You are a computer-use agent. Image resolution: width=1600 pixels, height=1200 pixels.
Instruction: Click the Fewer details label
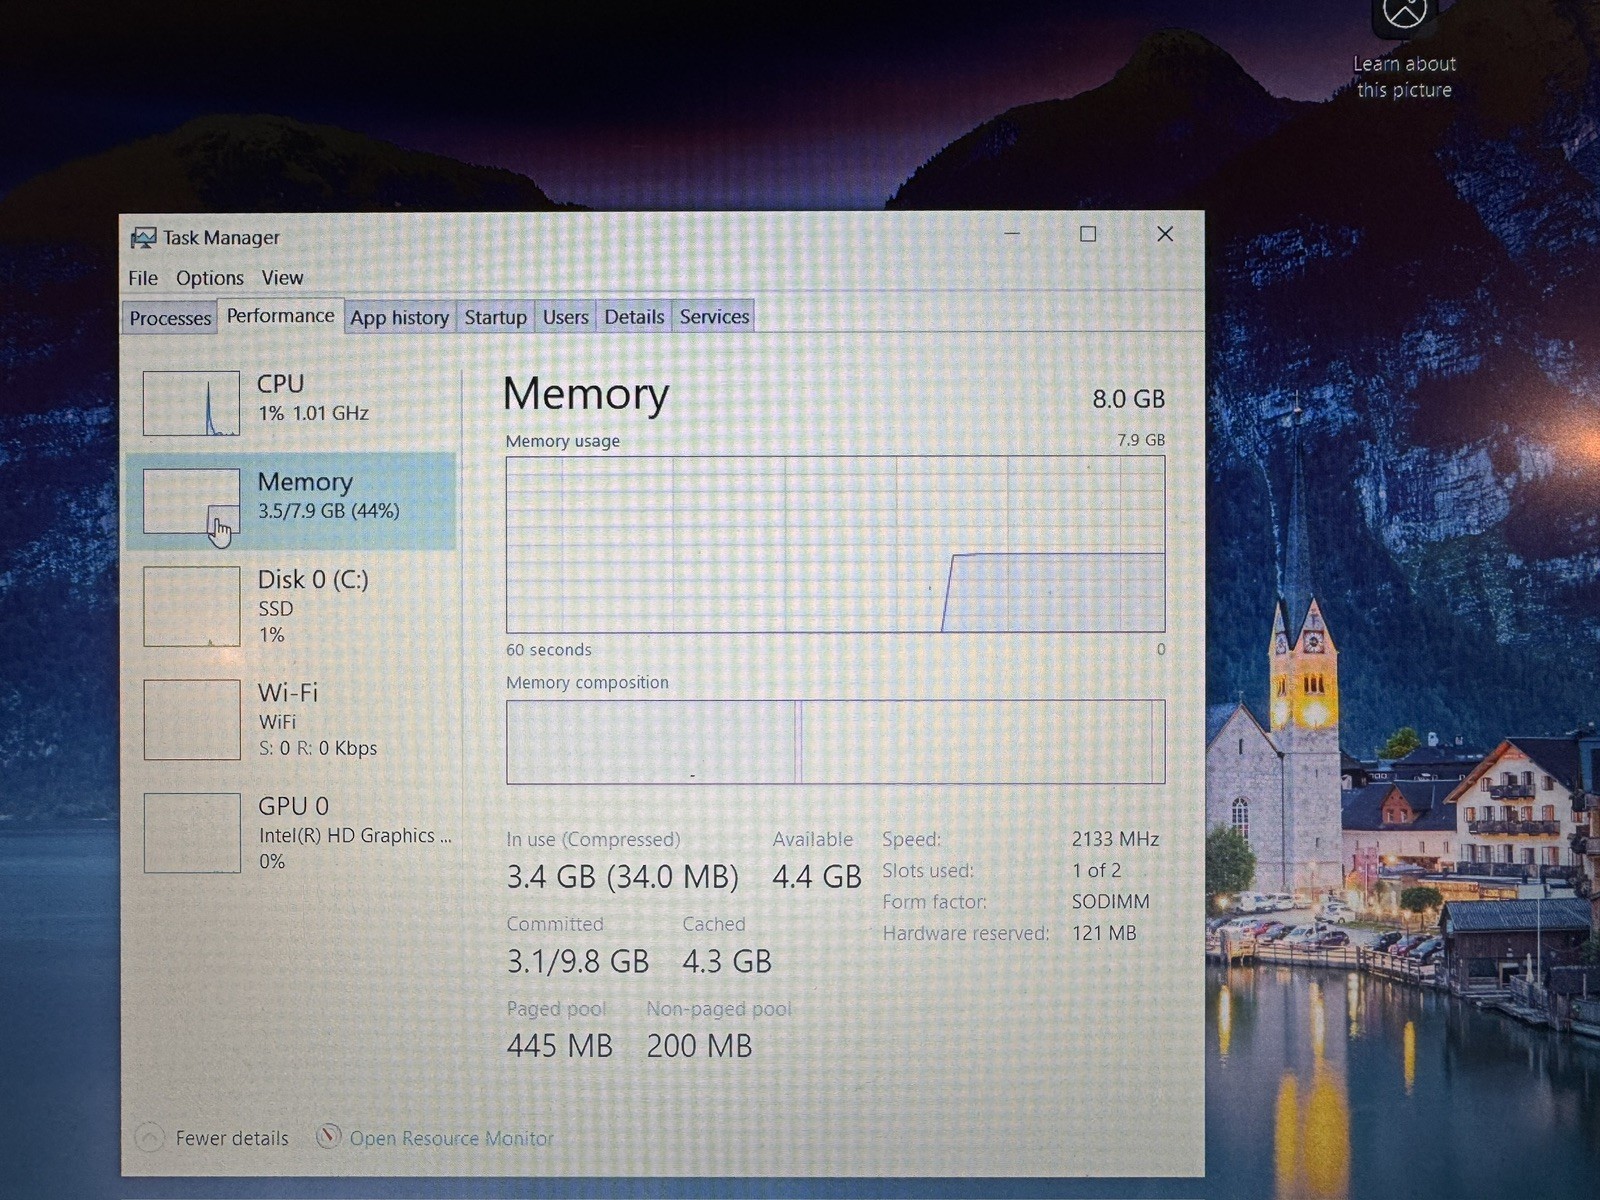(x=232, y=1138)
